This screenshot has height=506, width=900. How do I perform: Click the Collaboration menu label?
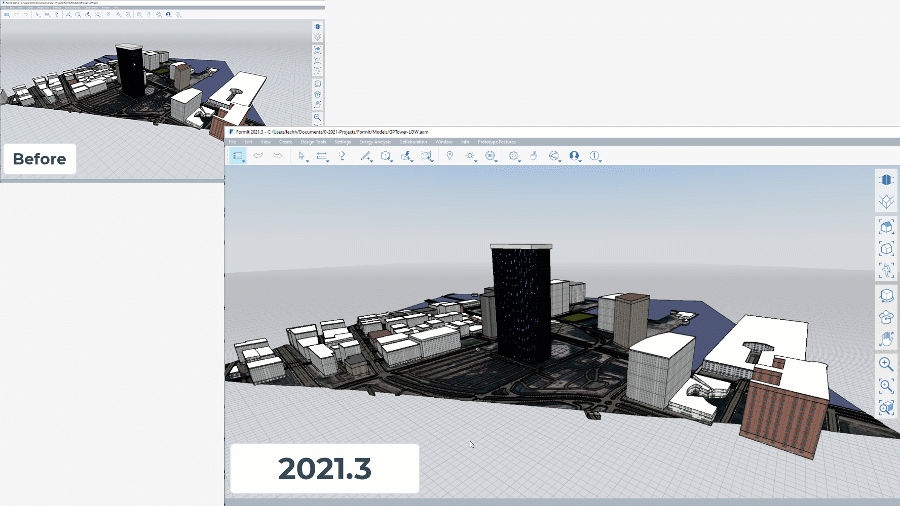(414, 143)
